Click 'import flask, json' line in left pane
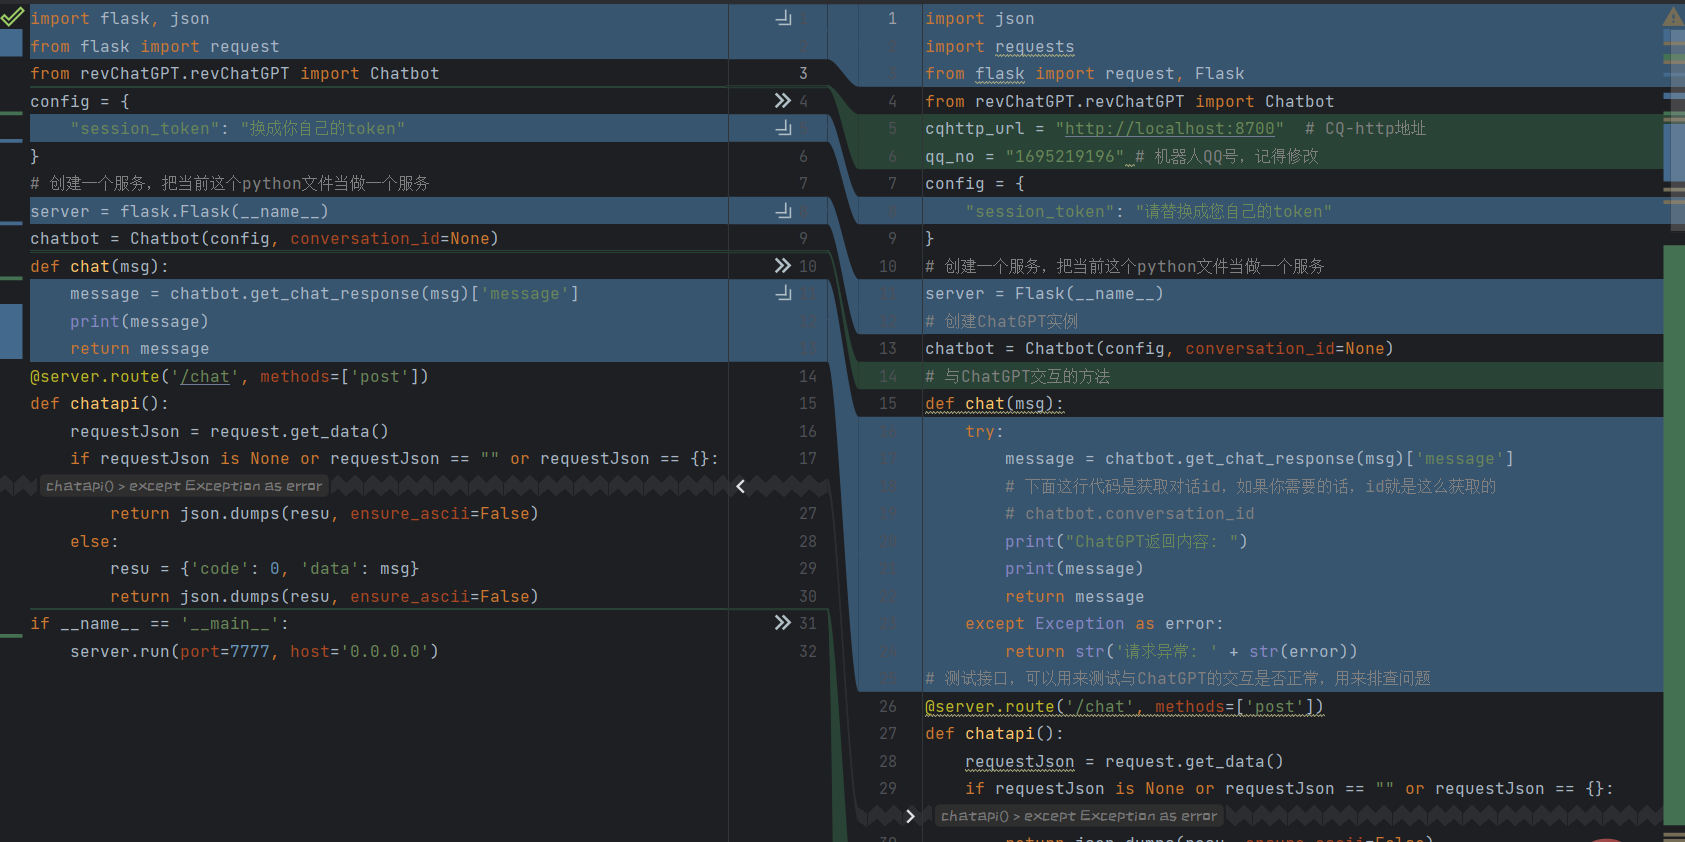The height and width of the screenshot is (842, 1685). [120, 18]
